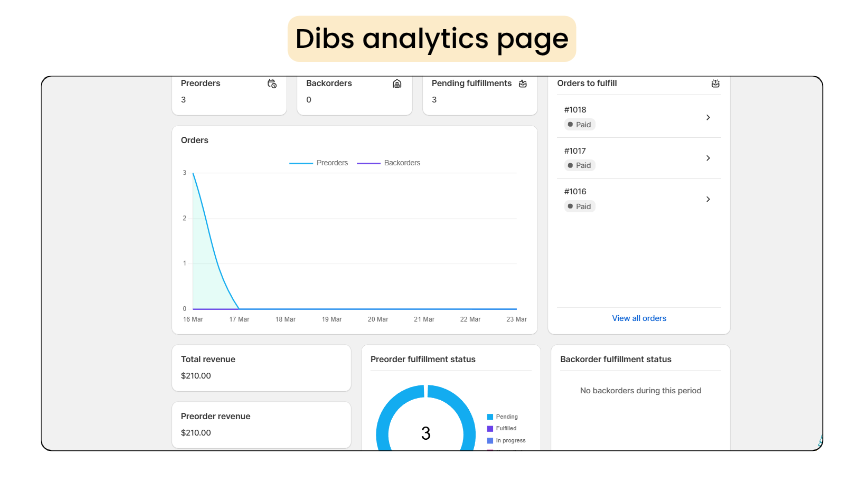Click the Backorders summary card title
The image size is (864, 486).
coord(329,83)
